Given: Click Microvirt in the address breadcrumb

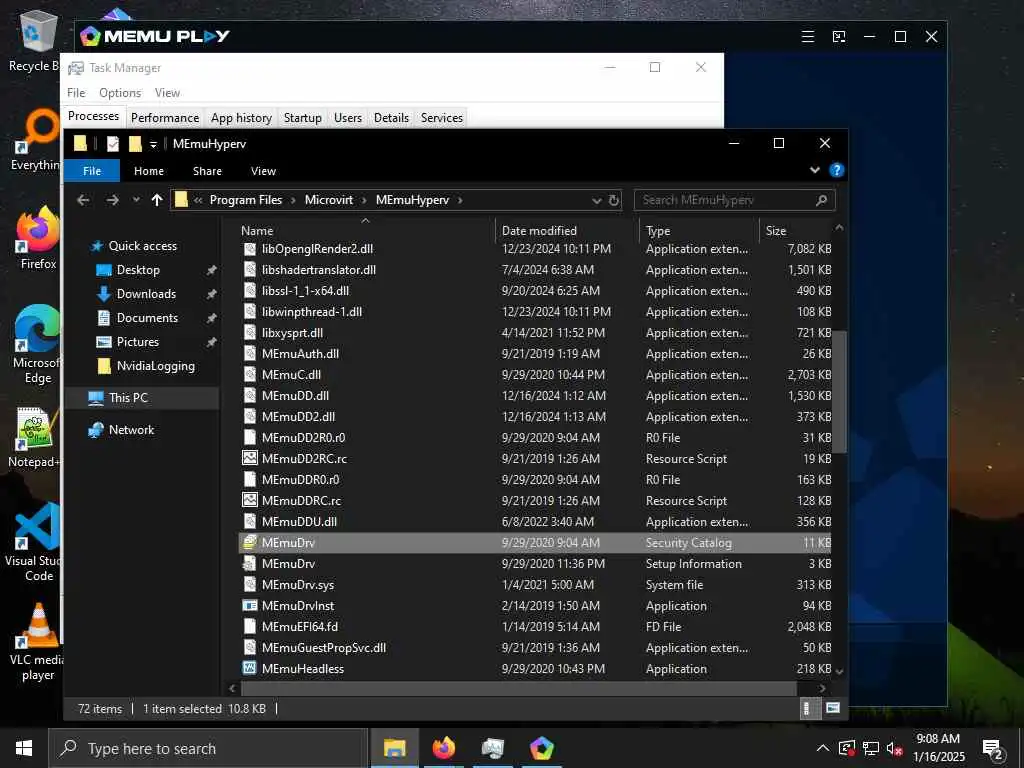Looking at the screenshot, I should [x=328, y=200].
